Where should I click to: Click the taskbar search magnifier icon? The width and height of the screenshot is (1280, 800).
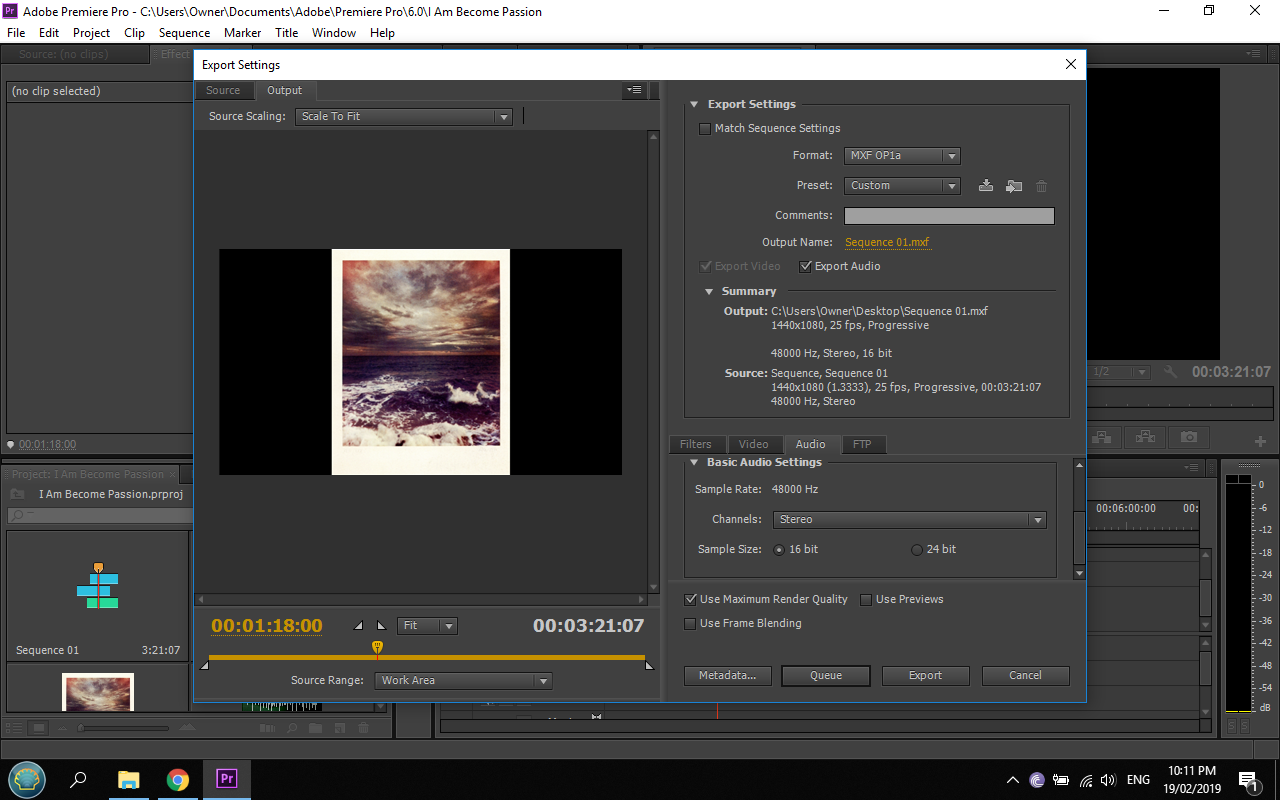click(x=79, y=780)
